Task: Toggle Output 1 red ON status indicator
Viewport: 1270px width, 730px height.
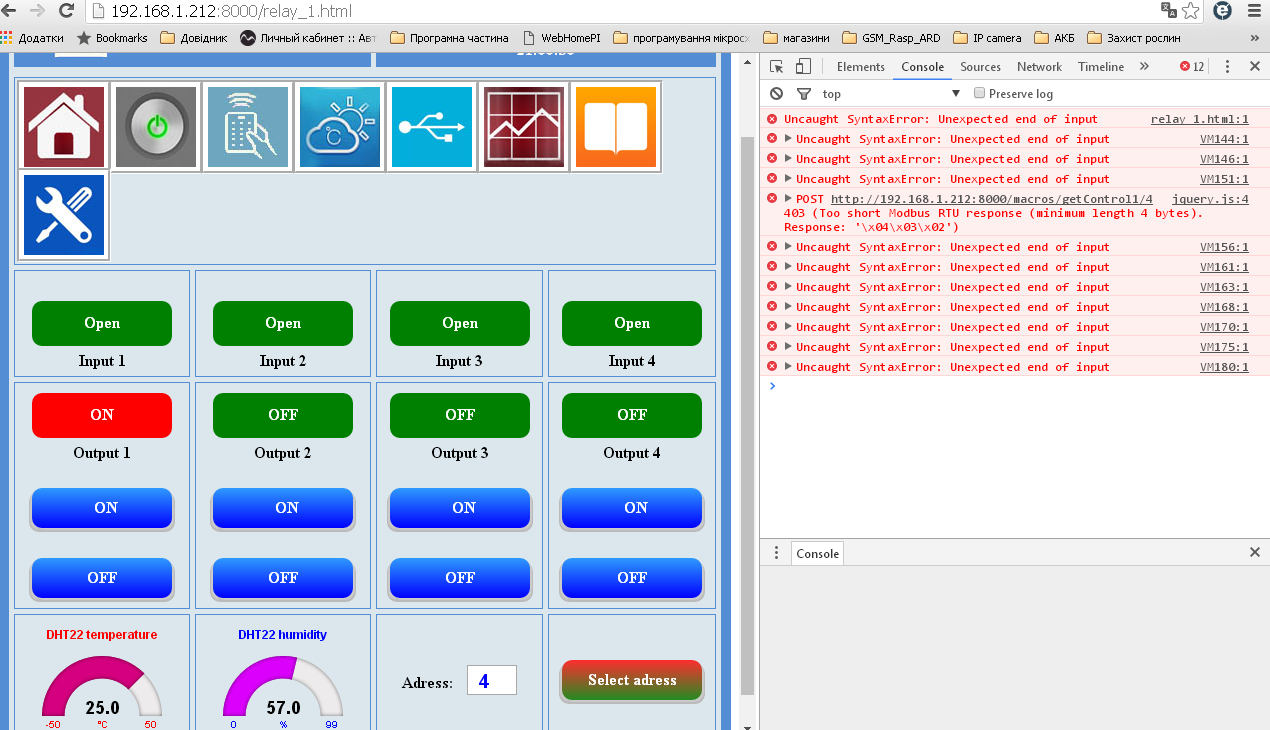Action: [x=102, y=415]
